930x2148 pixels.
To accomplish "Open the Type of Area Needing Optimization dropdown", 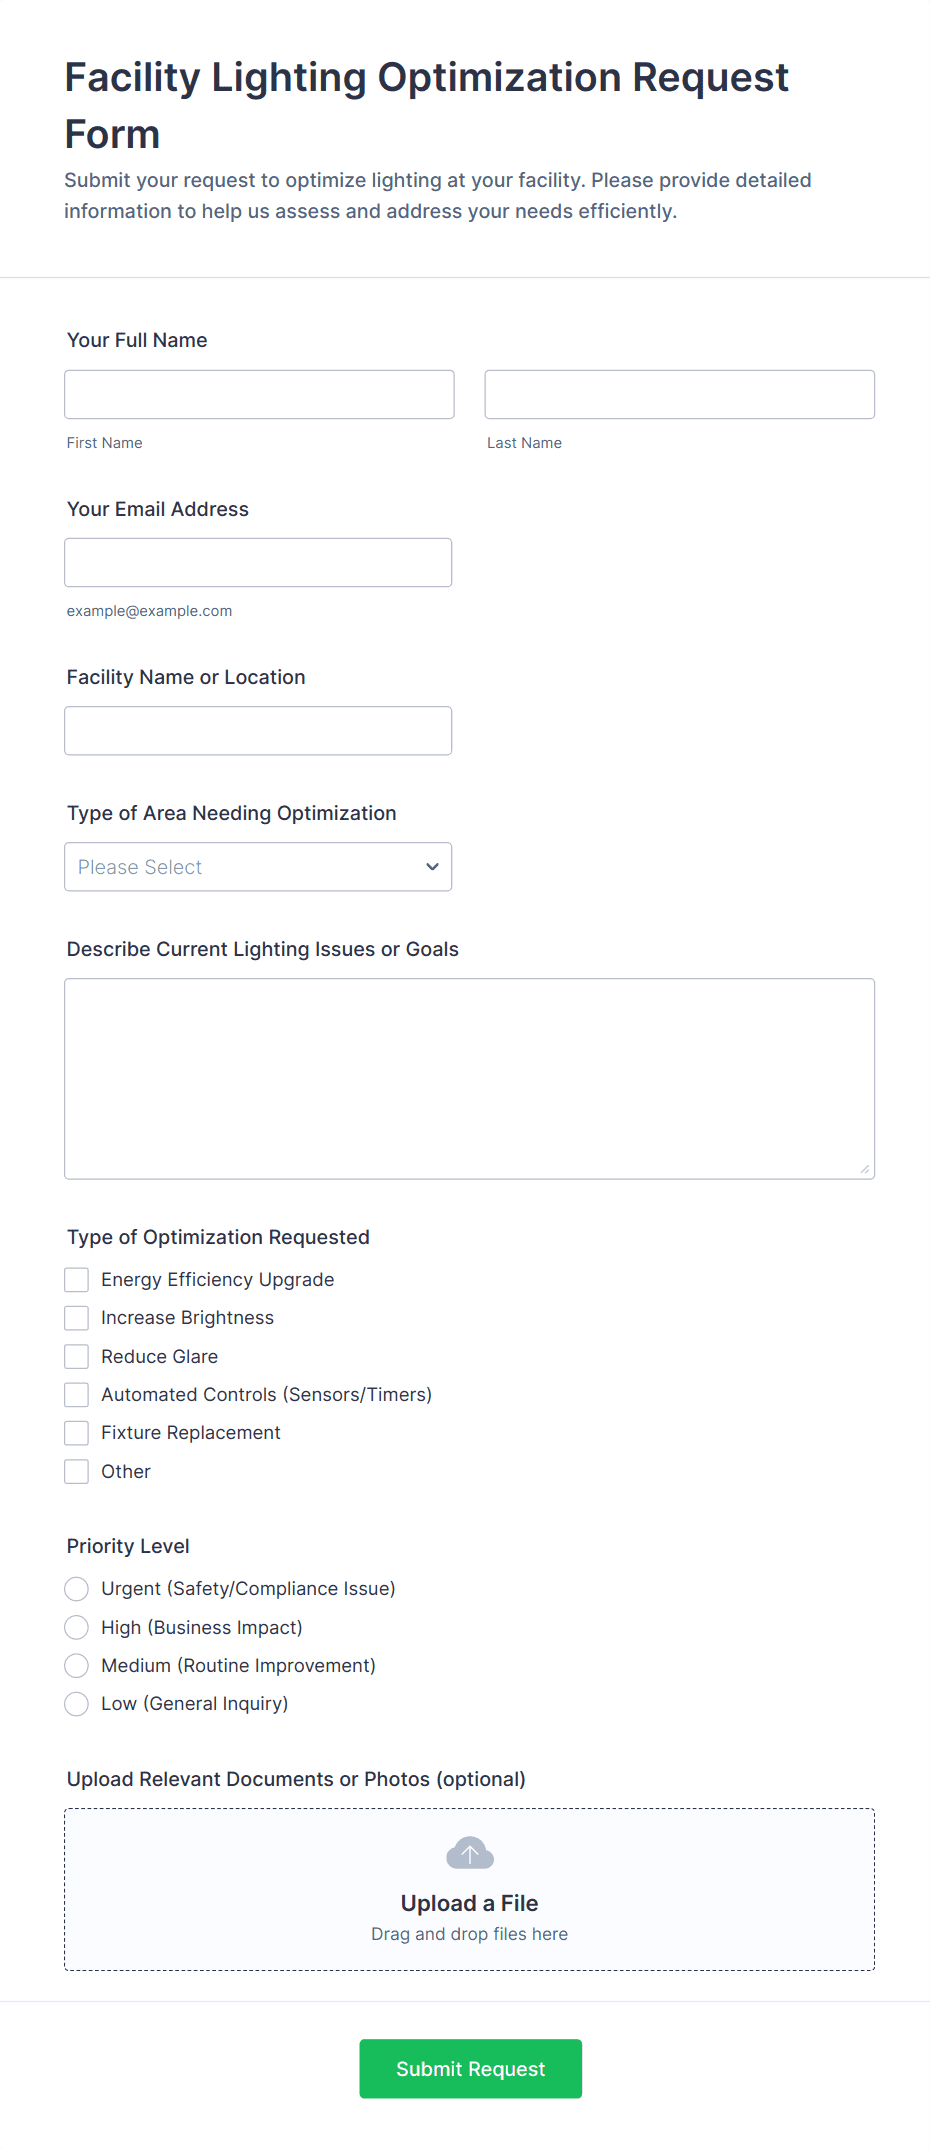I will (257, 867).
